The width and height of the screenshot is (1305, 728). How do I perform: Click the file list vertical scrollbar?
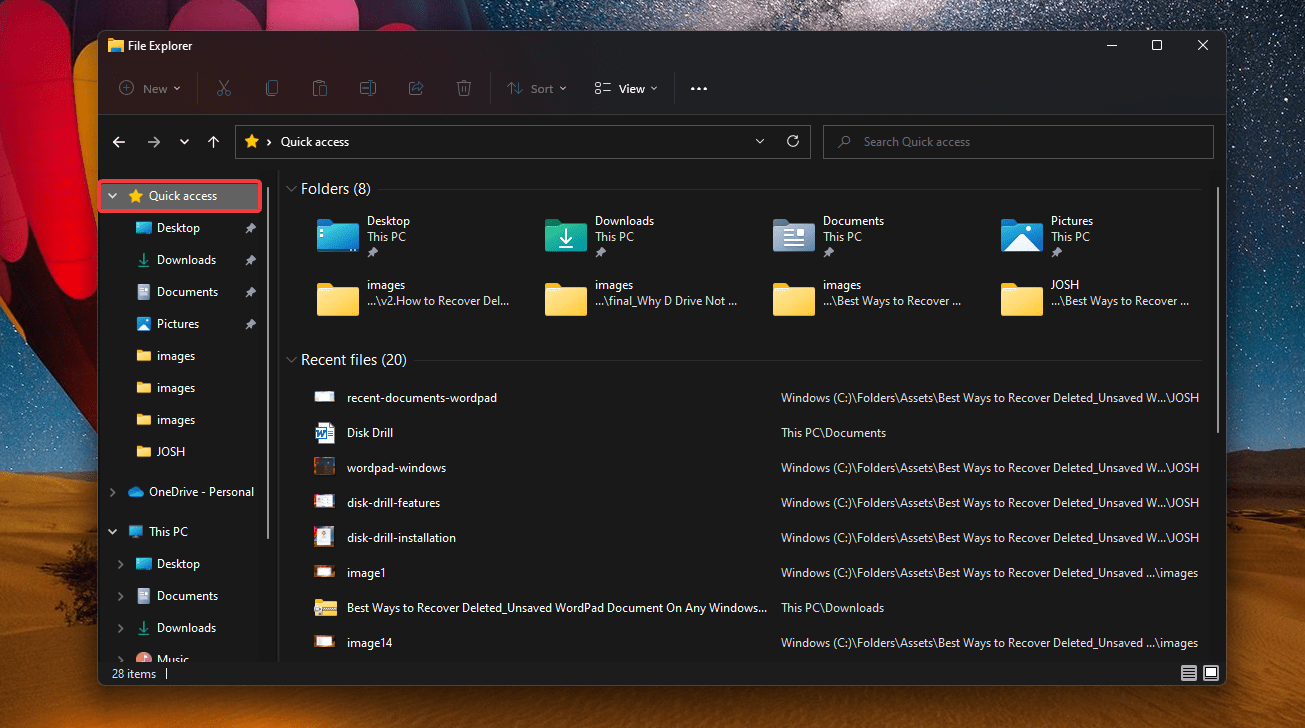pyautogui.click(x=1217, y=310)
